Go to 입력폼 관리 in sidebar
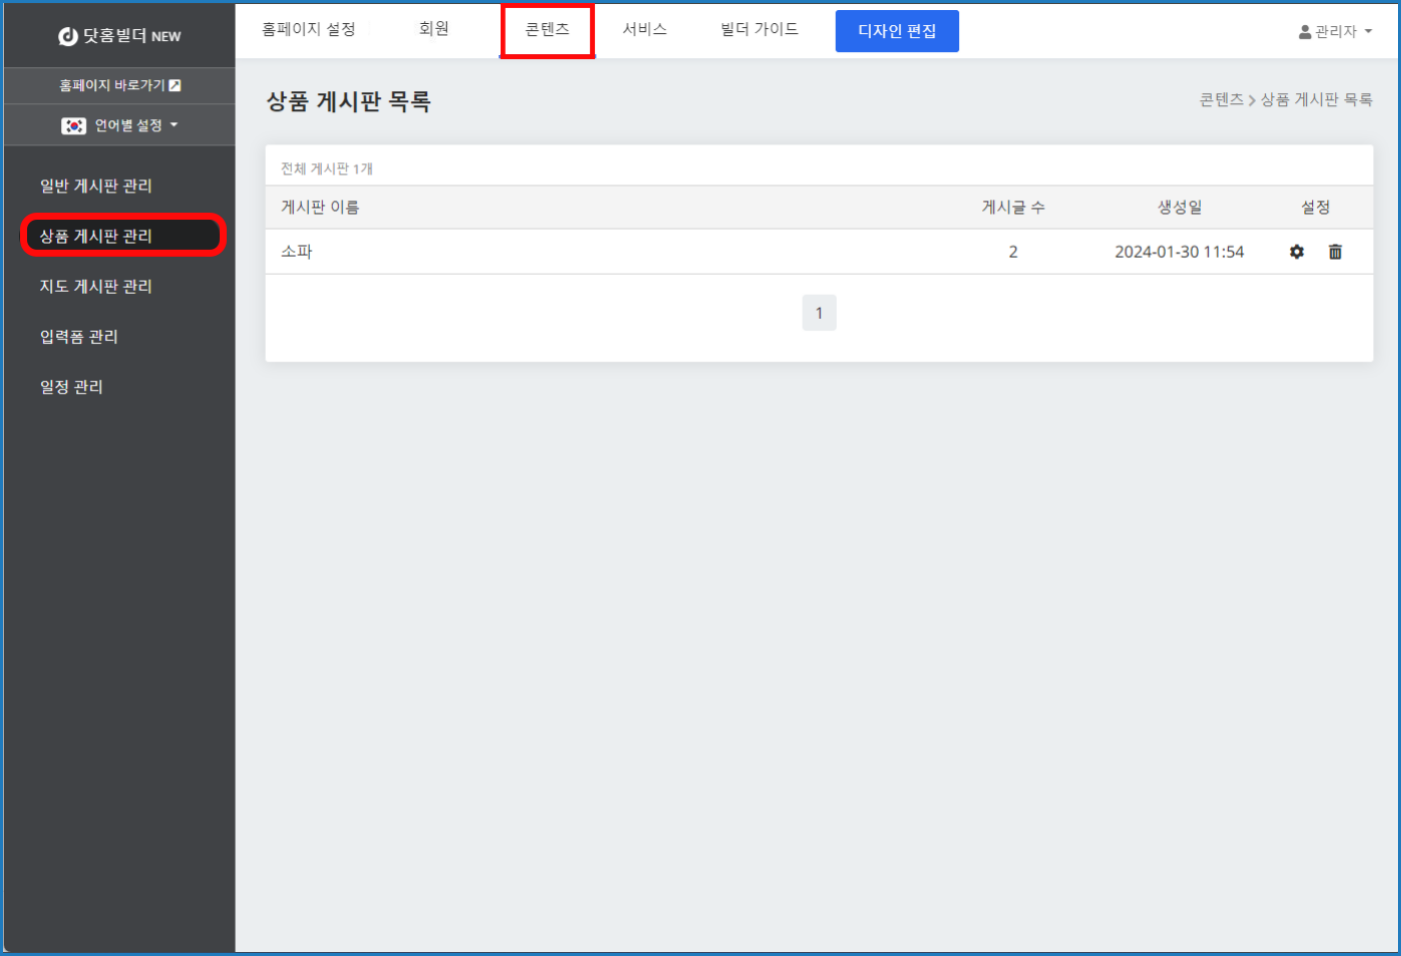The image size is (1401, 956). [79, 337]
